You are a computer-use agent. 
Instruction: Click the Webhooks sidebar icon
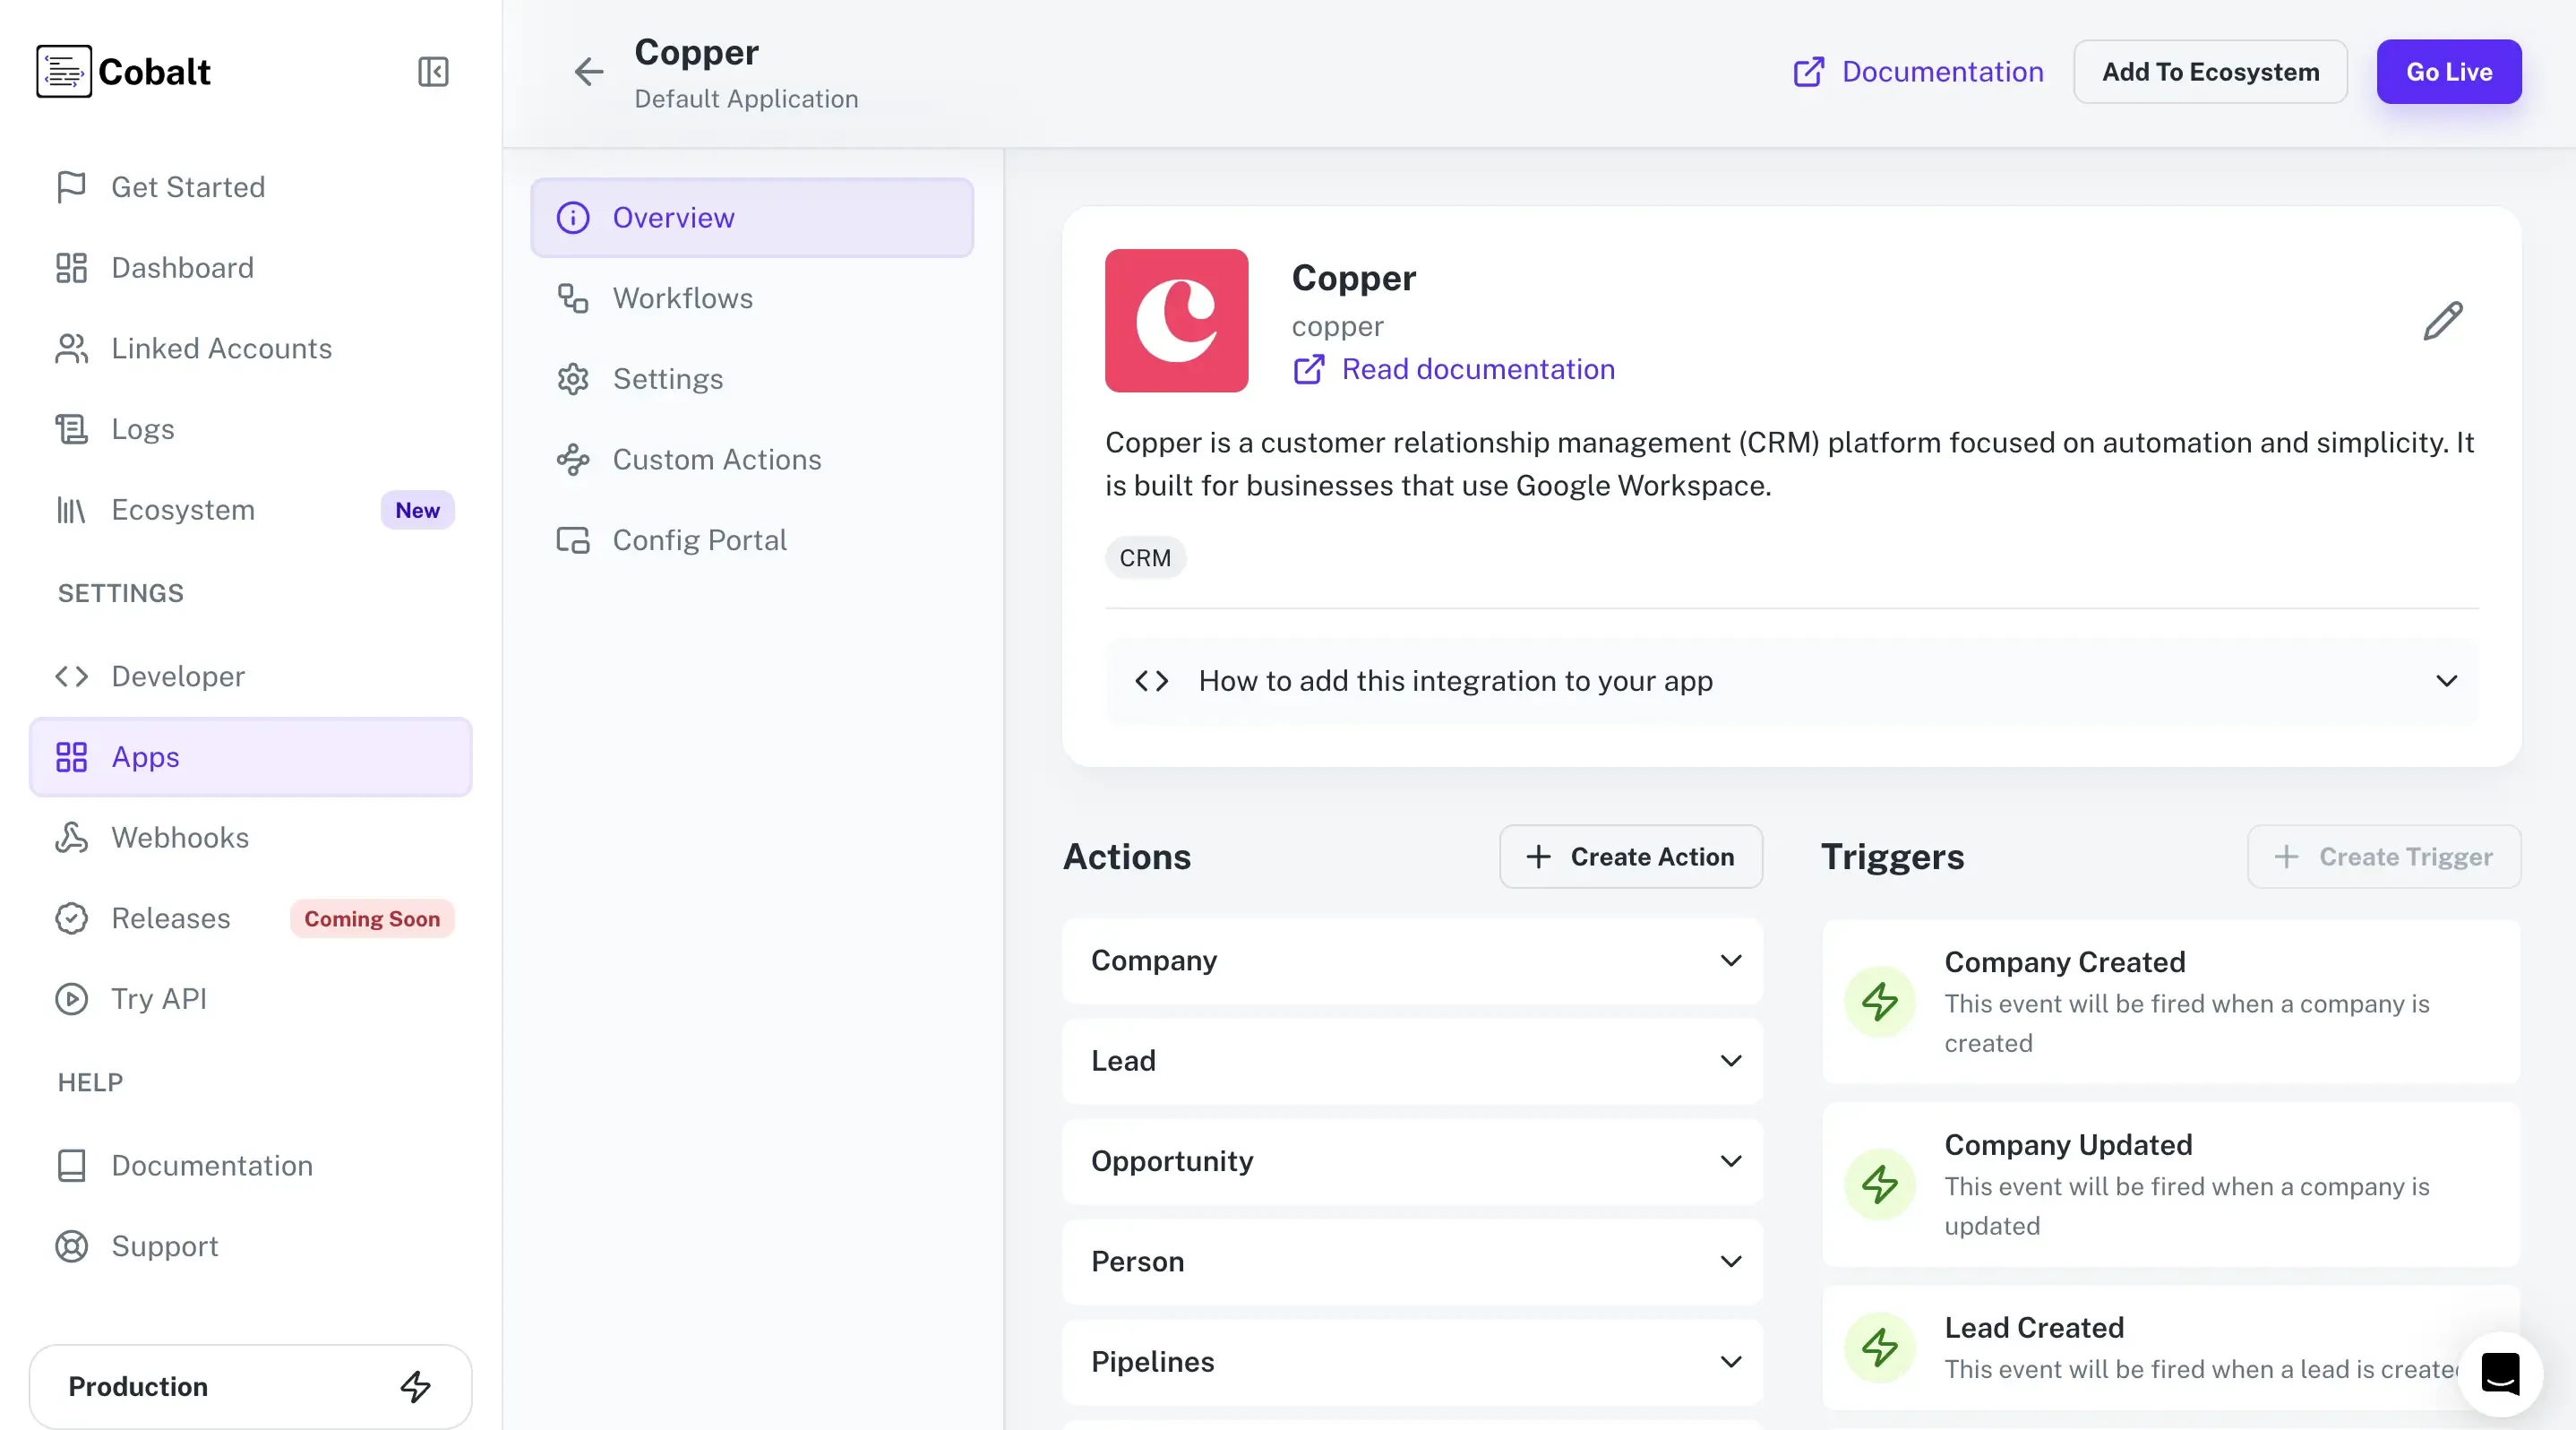(71, 837)
